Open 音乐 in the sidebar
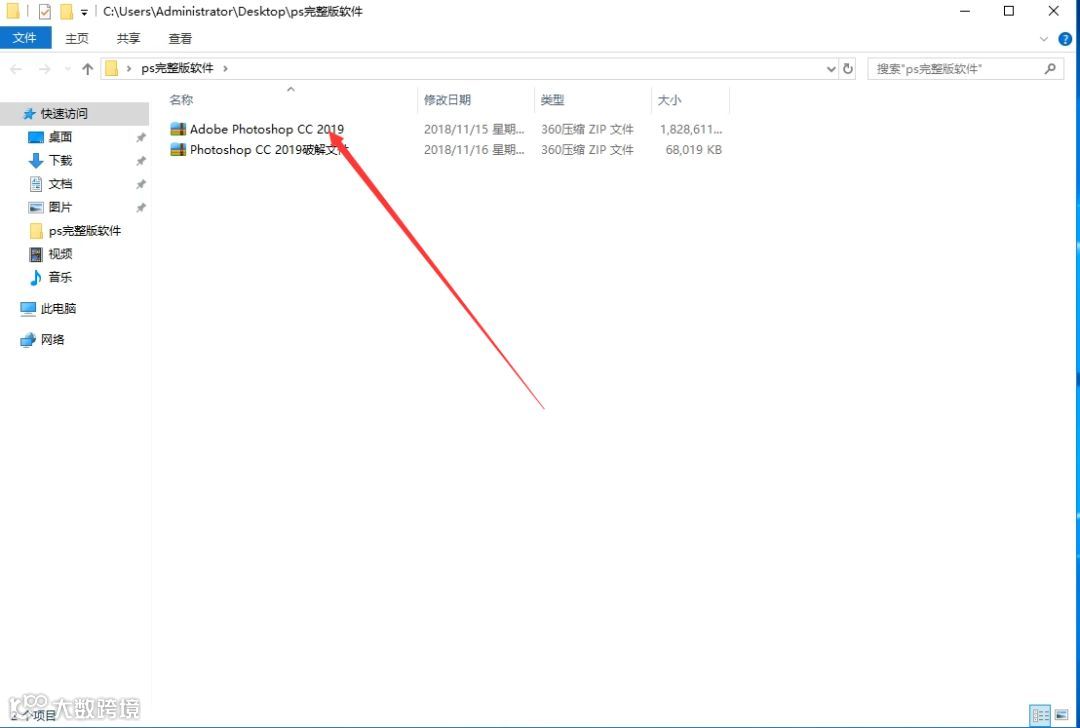The height and width of the screenshot is (728, 1080). point(60,278)
